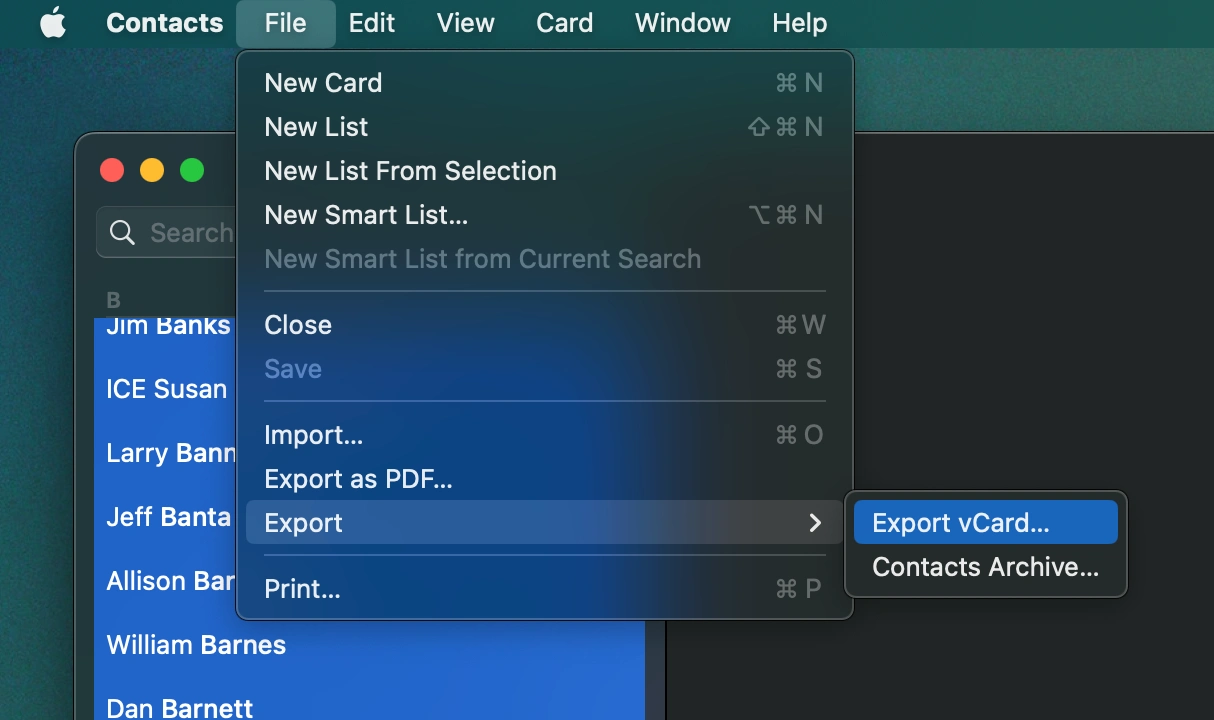Expand the Export submenu chevron
Image resolution: width=1214 pixels, height=720 pixels.
[815, 522]
